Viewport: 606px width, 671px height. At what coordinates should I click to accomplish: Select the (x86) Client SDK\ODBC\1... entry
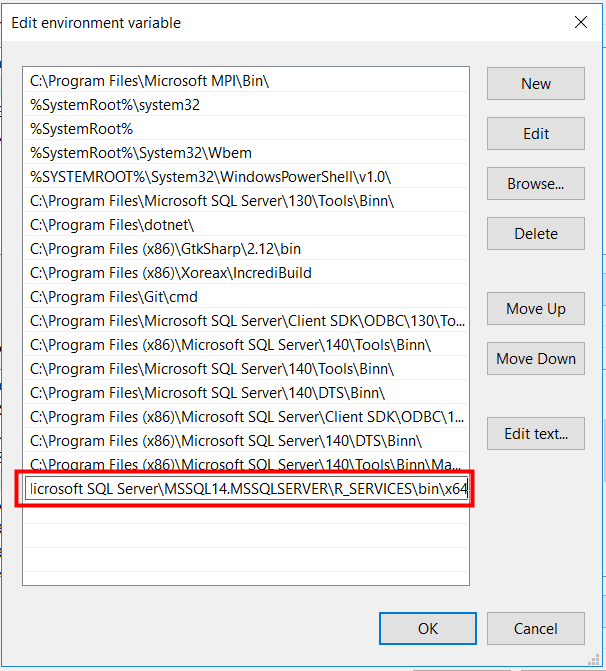pos(246,416)
